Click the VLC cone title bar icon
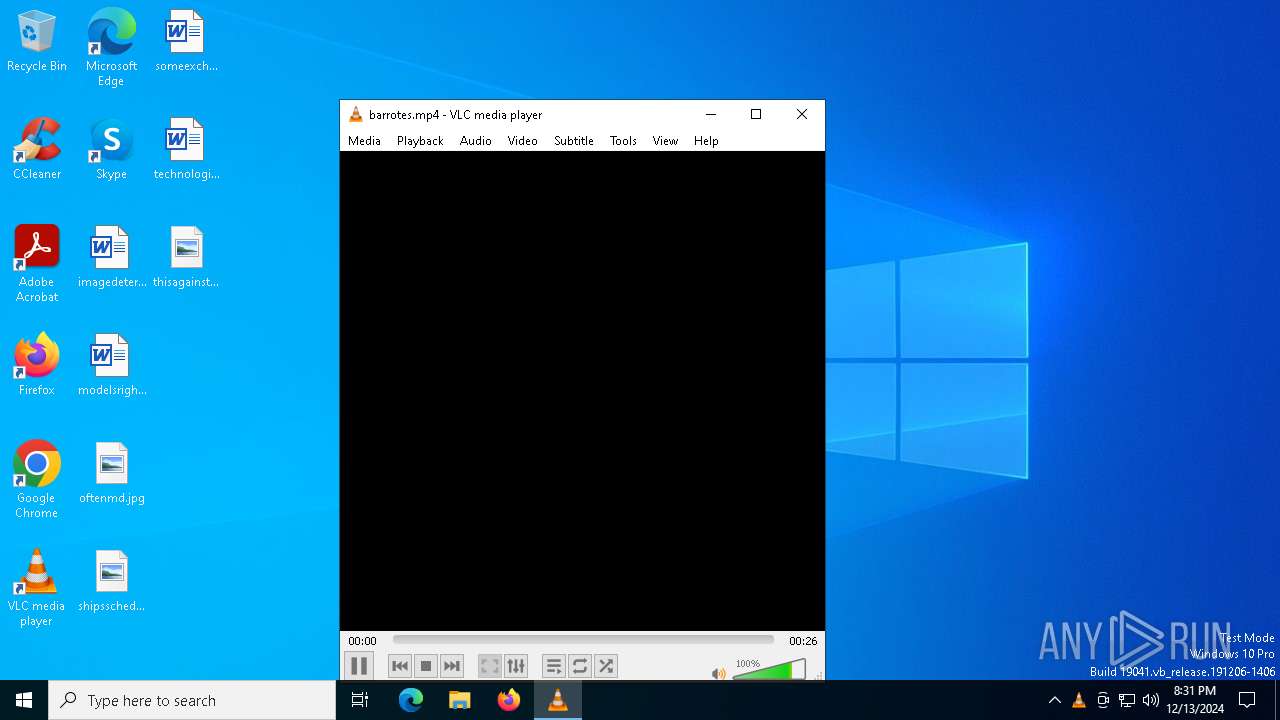The image size is (1280, 720). (x=355, y=114)
